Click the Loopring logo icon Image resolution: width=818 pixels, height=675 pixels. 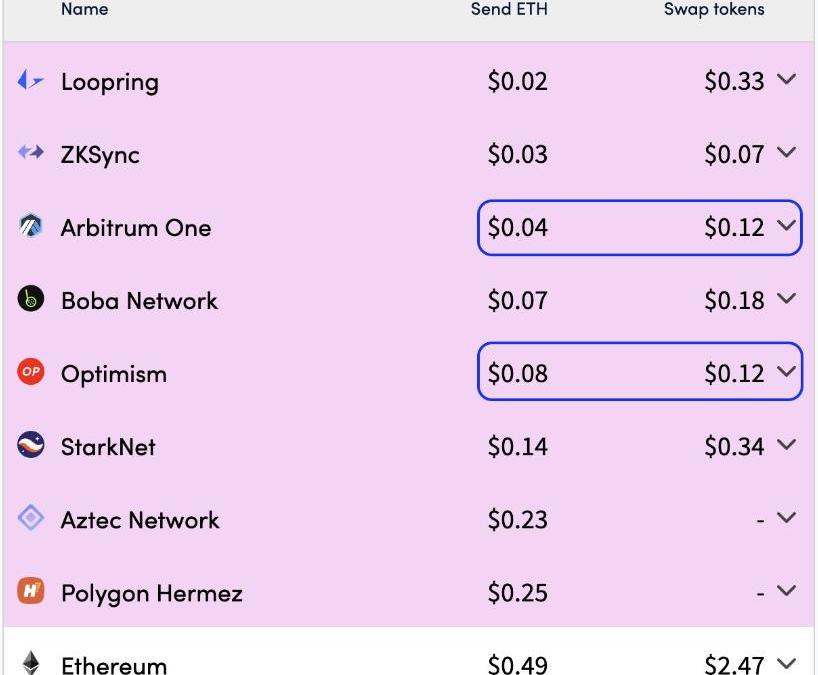click(x=31, y=81)
